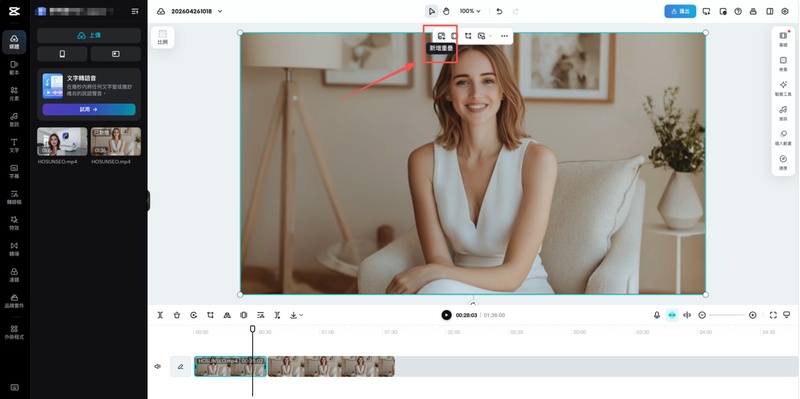
Task: Click the keyboard shortcuts icon at sidebar bottom
Action: click(x=14, y=387)
